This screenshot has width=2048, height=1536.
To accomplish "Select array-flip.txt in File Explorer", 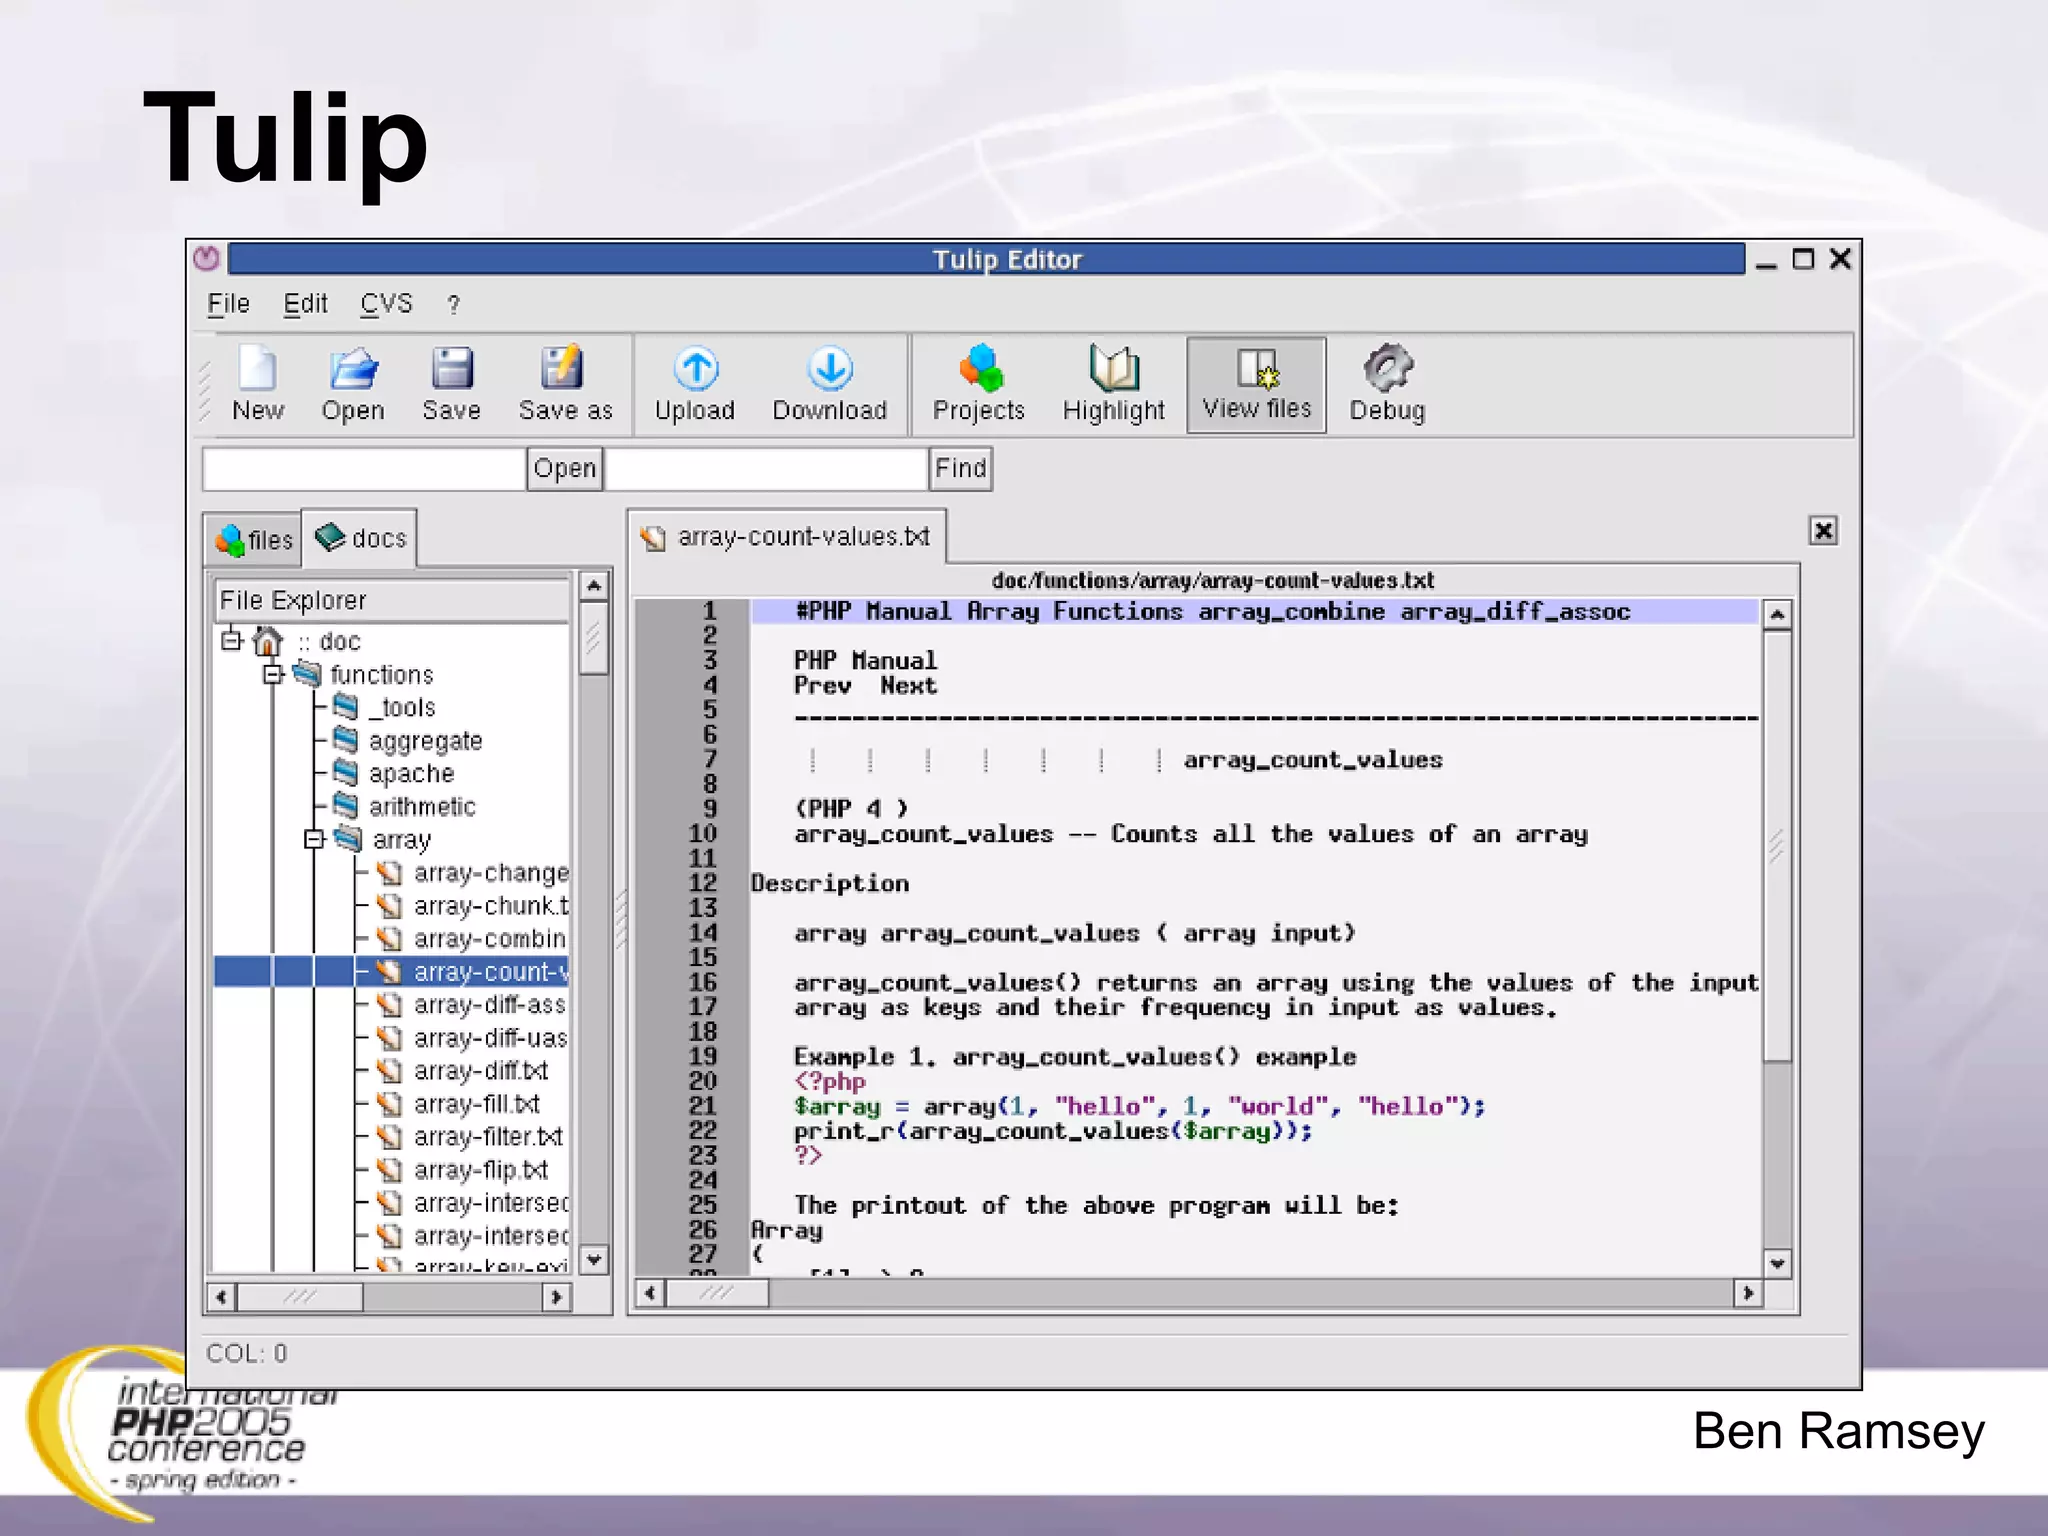I will pyautogui.click(x=480, y=1170).
